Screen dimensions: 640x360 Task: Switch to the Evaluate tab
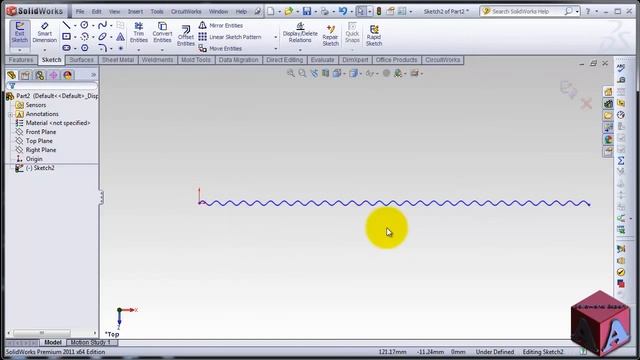click(x=322, y=60)
